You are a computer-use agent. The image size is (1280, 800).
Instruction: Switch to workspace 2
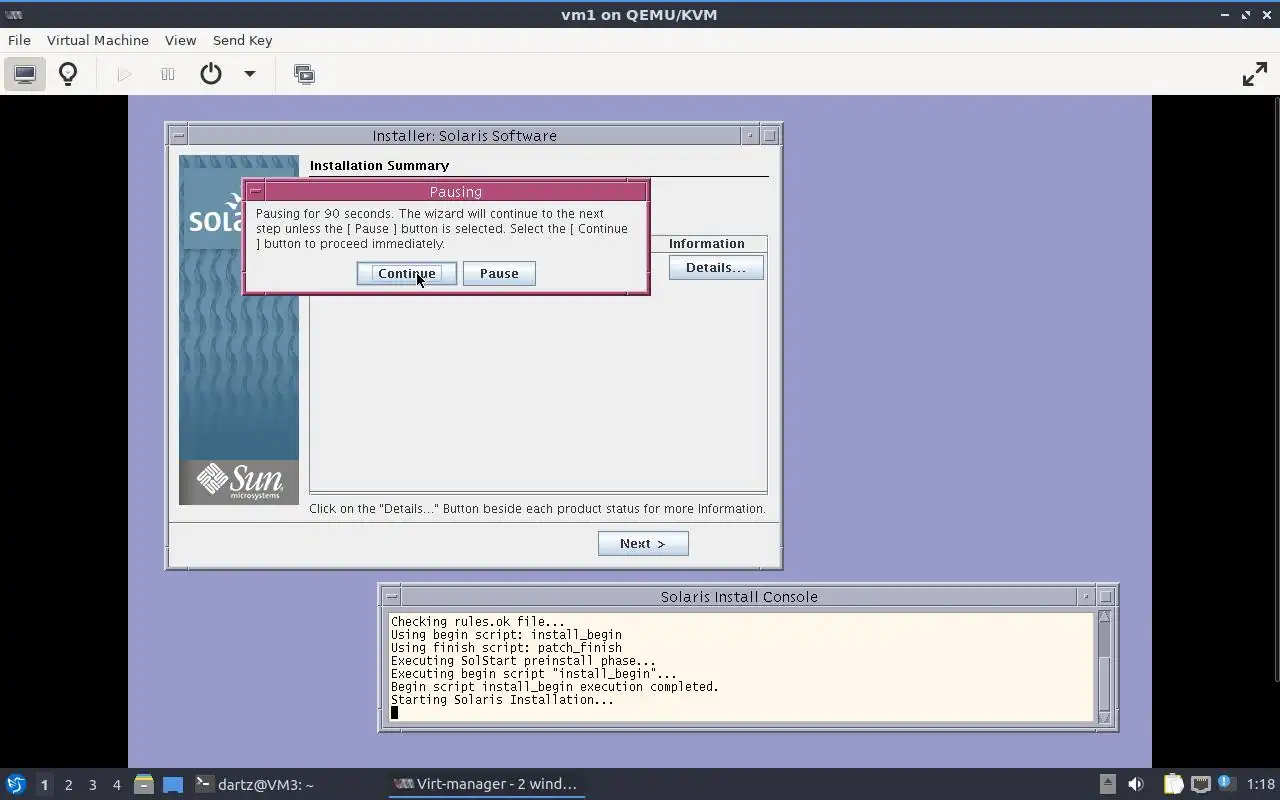[68, 785]
